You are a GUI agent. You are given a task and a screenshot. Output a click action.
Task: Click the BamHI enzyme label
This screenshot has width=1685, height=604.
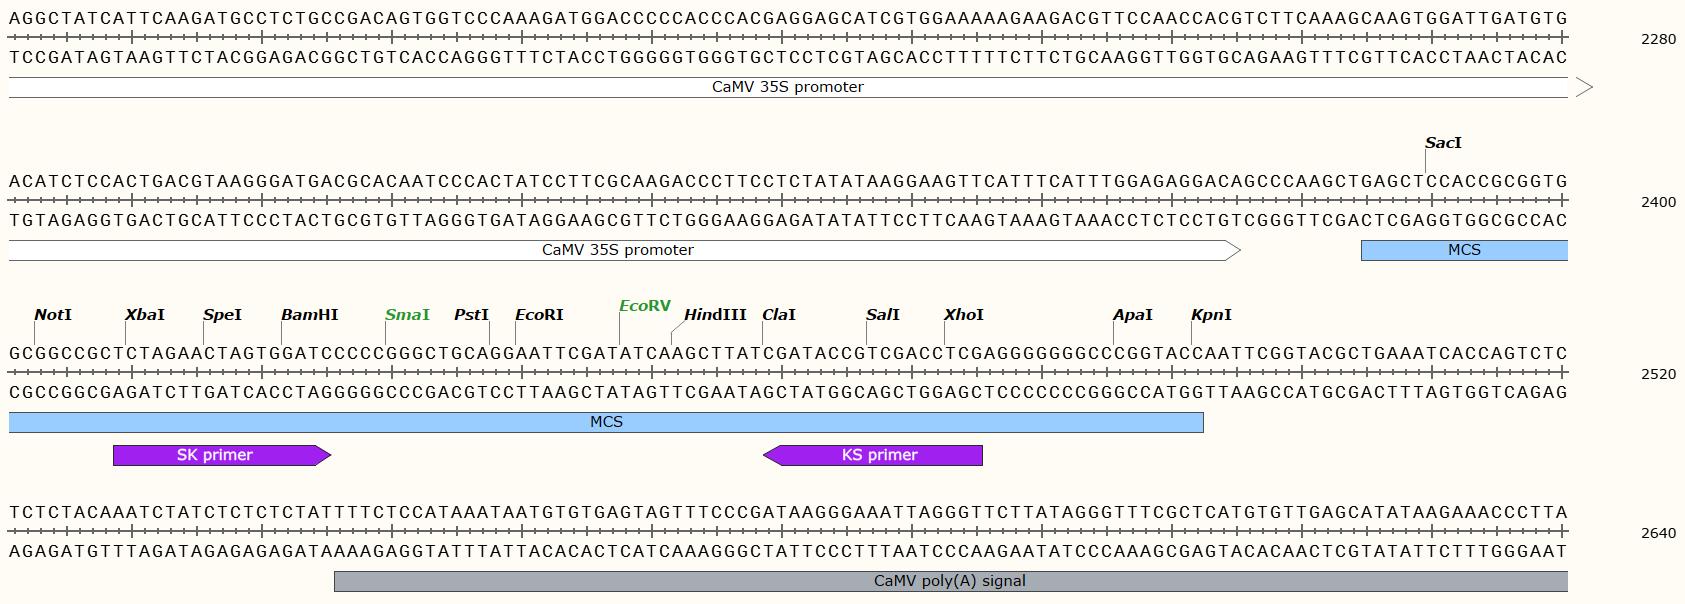309,315
